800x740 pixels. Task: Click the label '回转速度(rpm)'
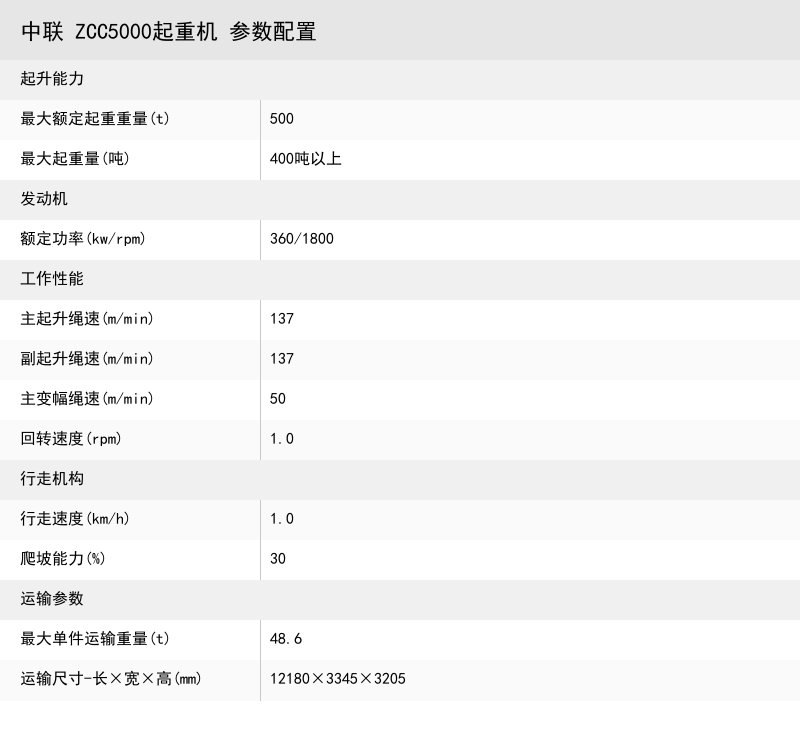pos(71,439)
